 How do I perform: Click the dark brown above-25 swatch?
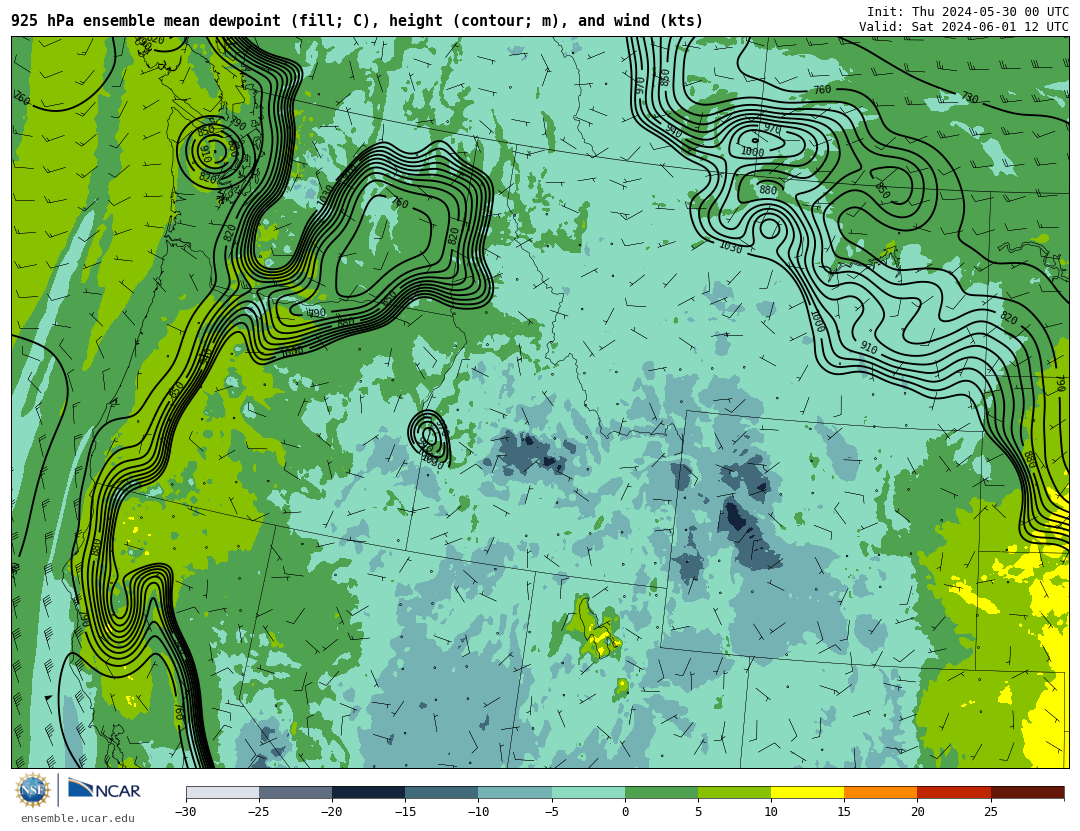pyautogui.click(x=1028, y=792)
